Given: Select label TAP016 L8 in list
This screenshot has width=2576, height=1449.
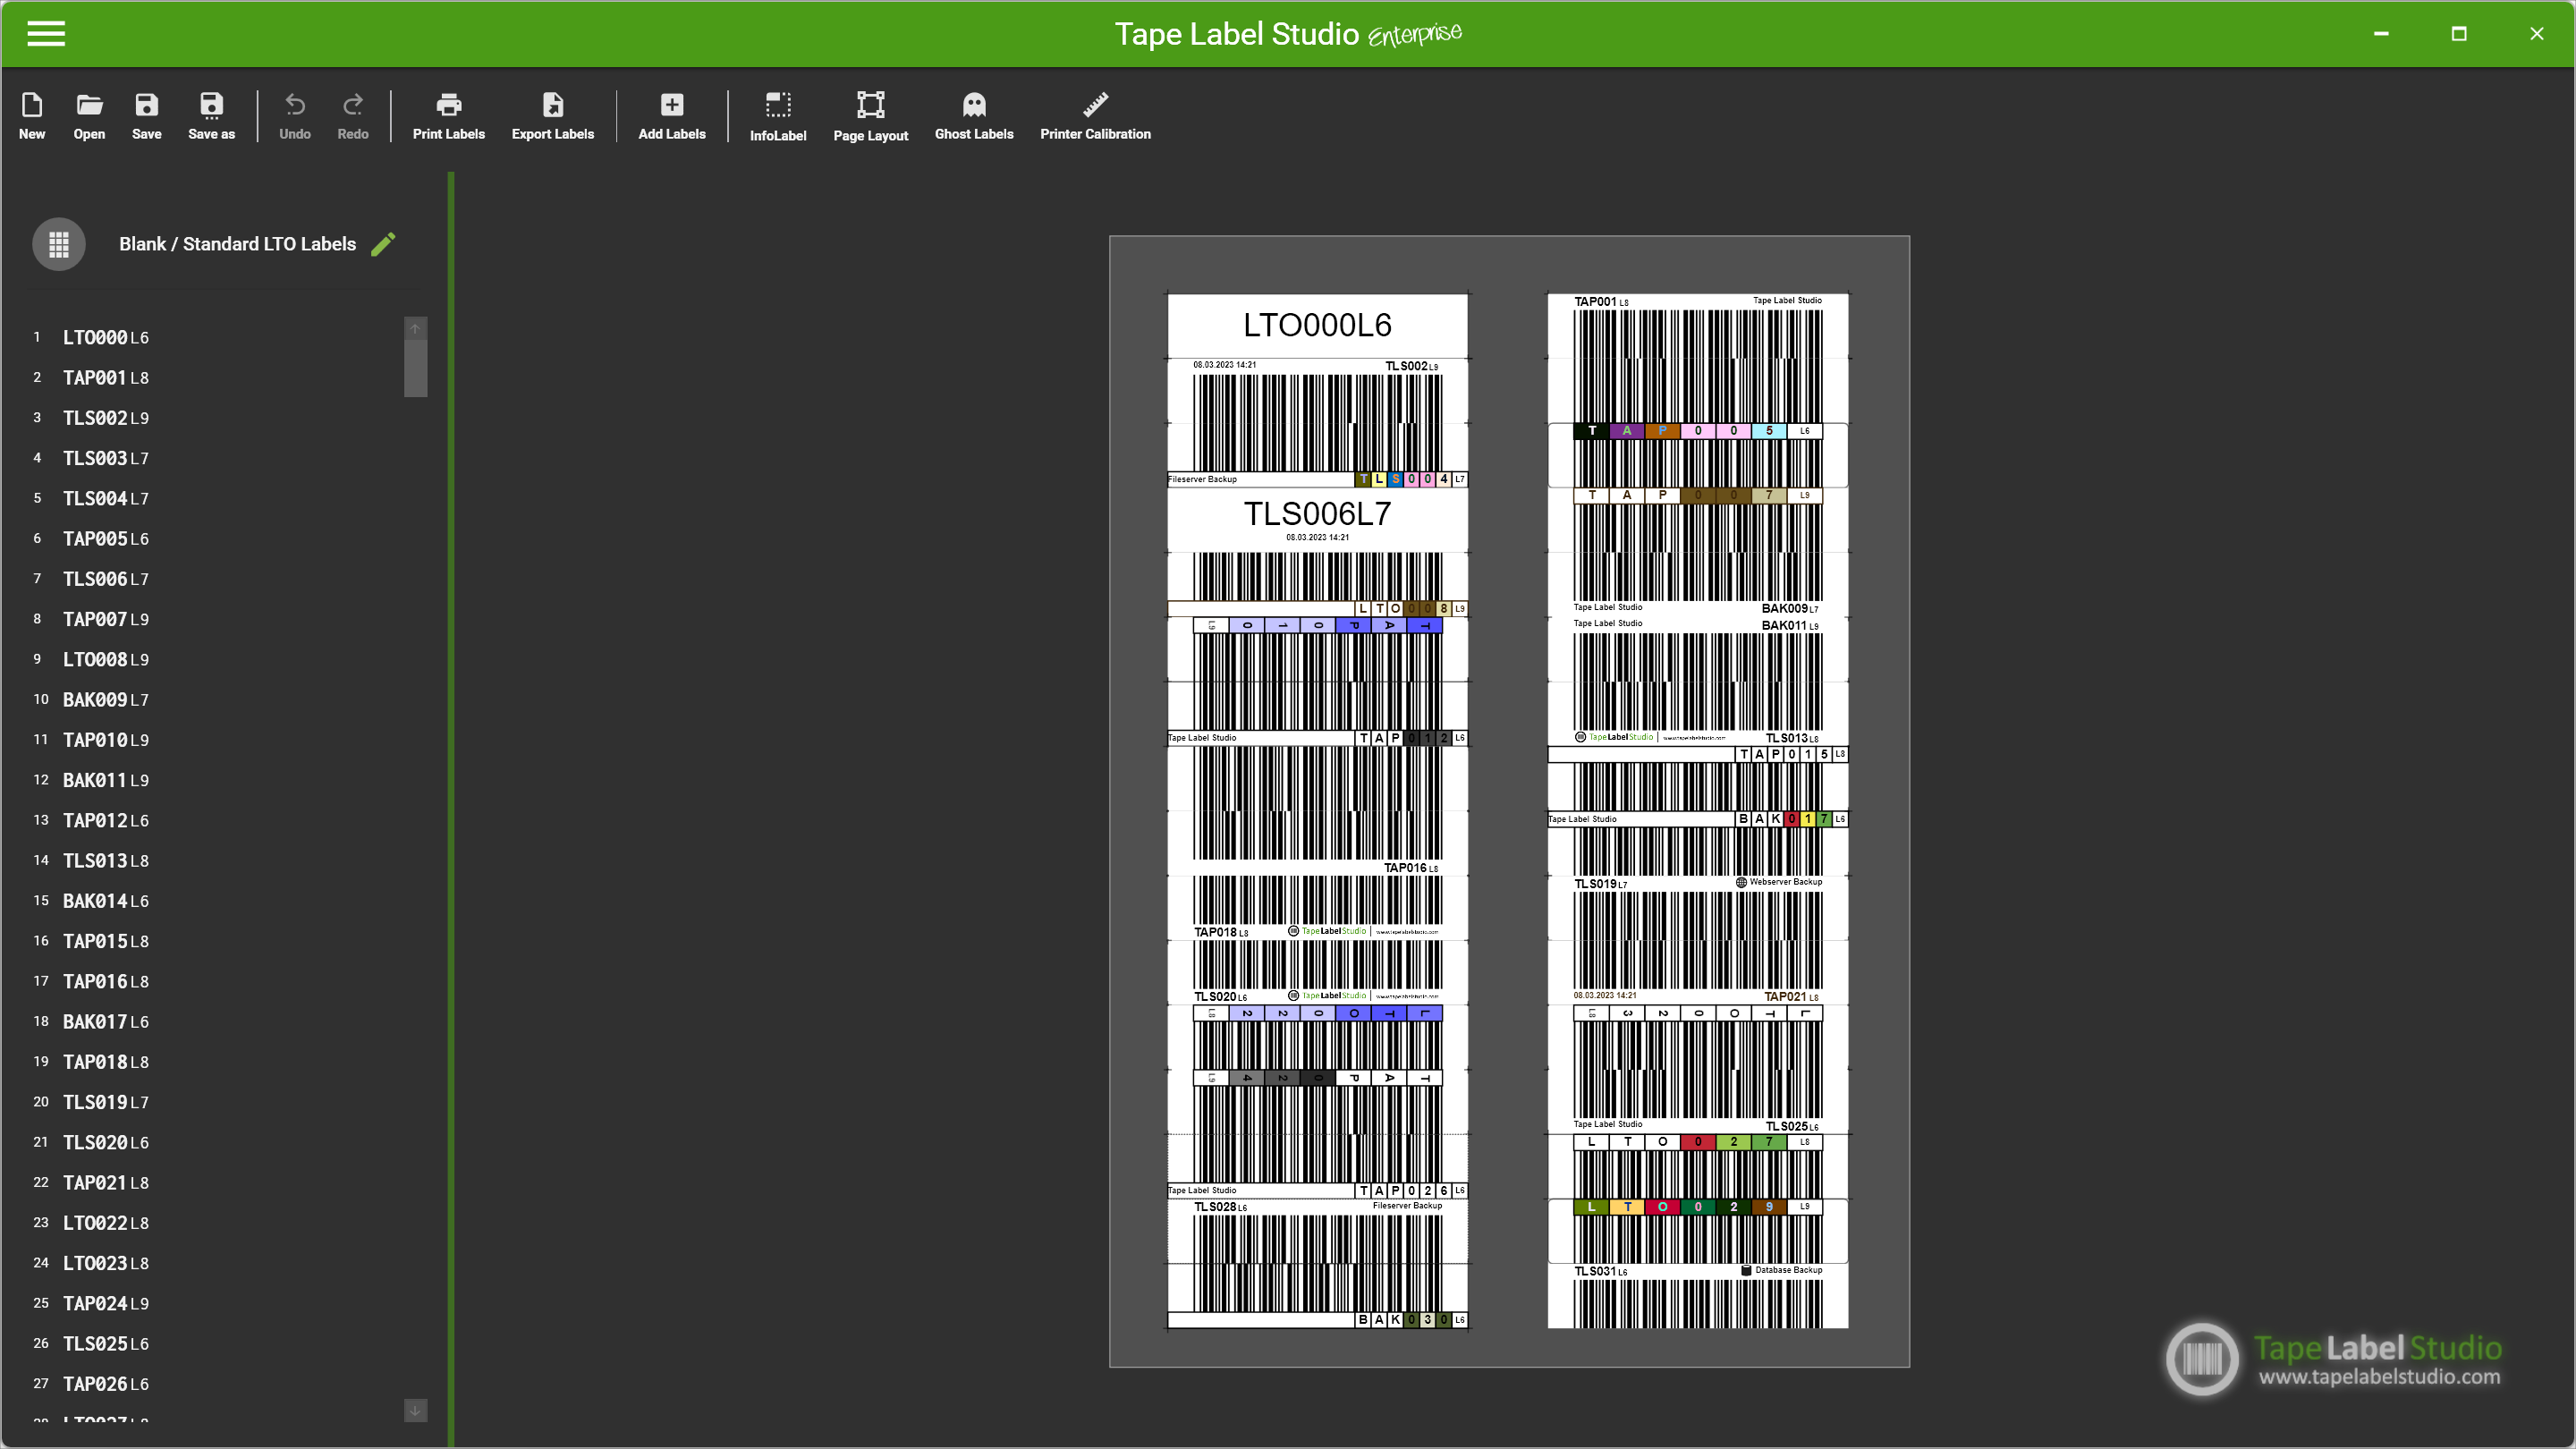Looking at the screenshot, I should click(x=105, y=981).
